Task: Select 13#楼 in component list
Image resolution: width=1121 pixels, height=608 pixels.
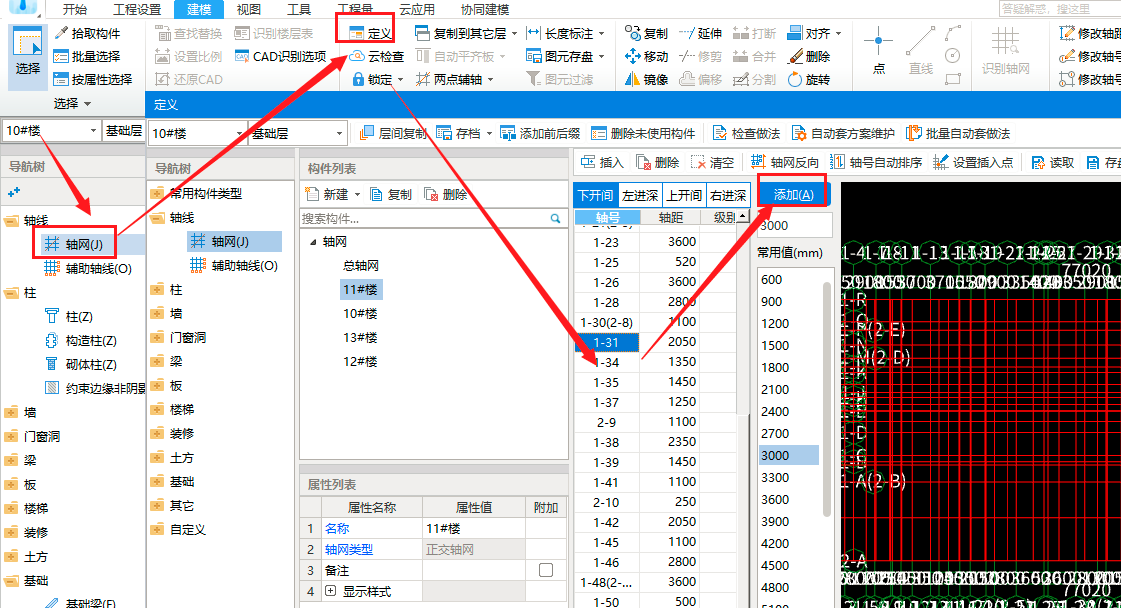Action: [360, 338]
